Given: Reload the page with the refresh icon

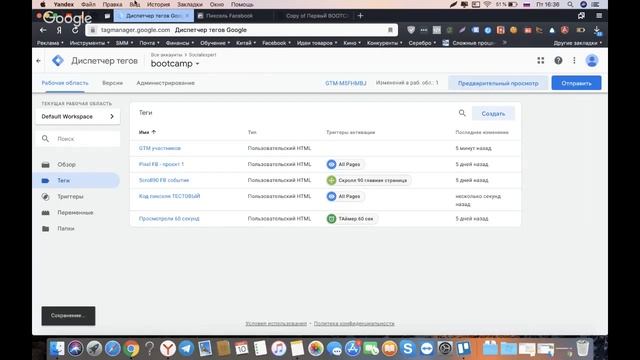Looking at the screenshot, I should tap(75, 30).
